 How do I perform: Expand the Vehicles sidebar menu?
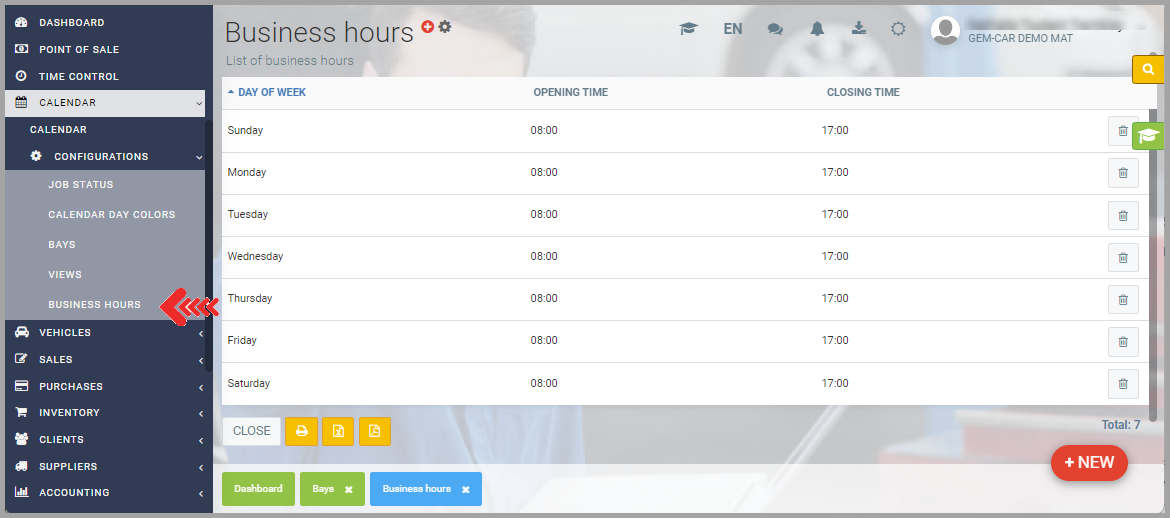pyautogui.click(x=105, y=332)
